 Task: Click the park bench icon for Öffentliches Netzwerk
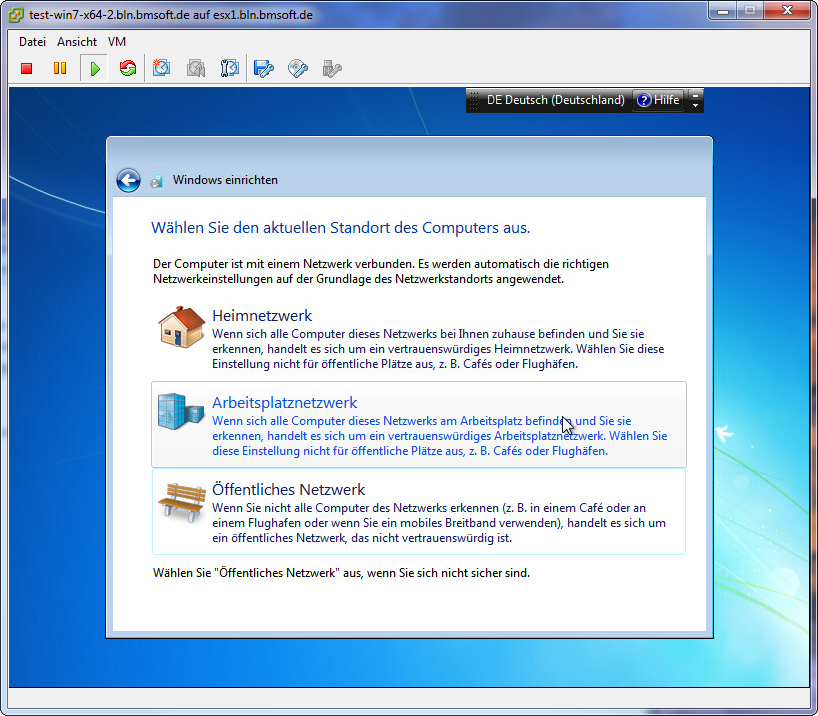pos(182,502)
